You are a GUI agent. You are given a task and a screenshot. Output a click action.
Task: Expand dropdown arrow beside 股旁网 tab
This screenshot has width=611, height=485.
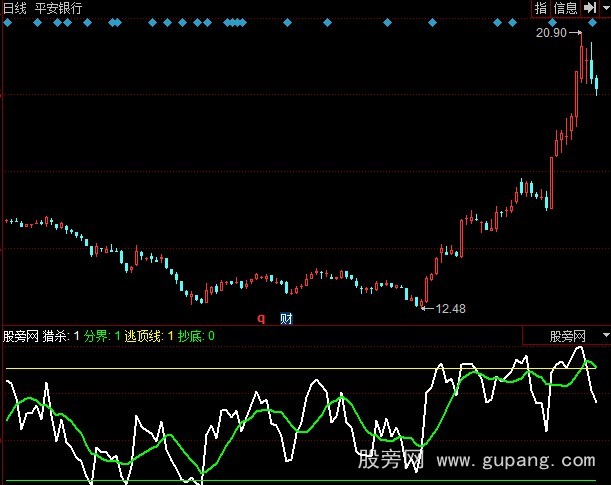tap(603, 337)
